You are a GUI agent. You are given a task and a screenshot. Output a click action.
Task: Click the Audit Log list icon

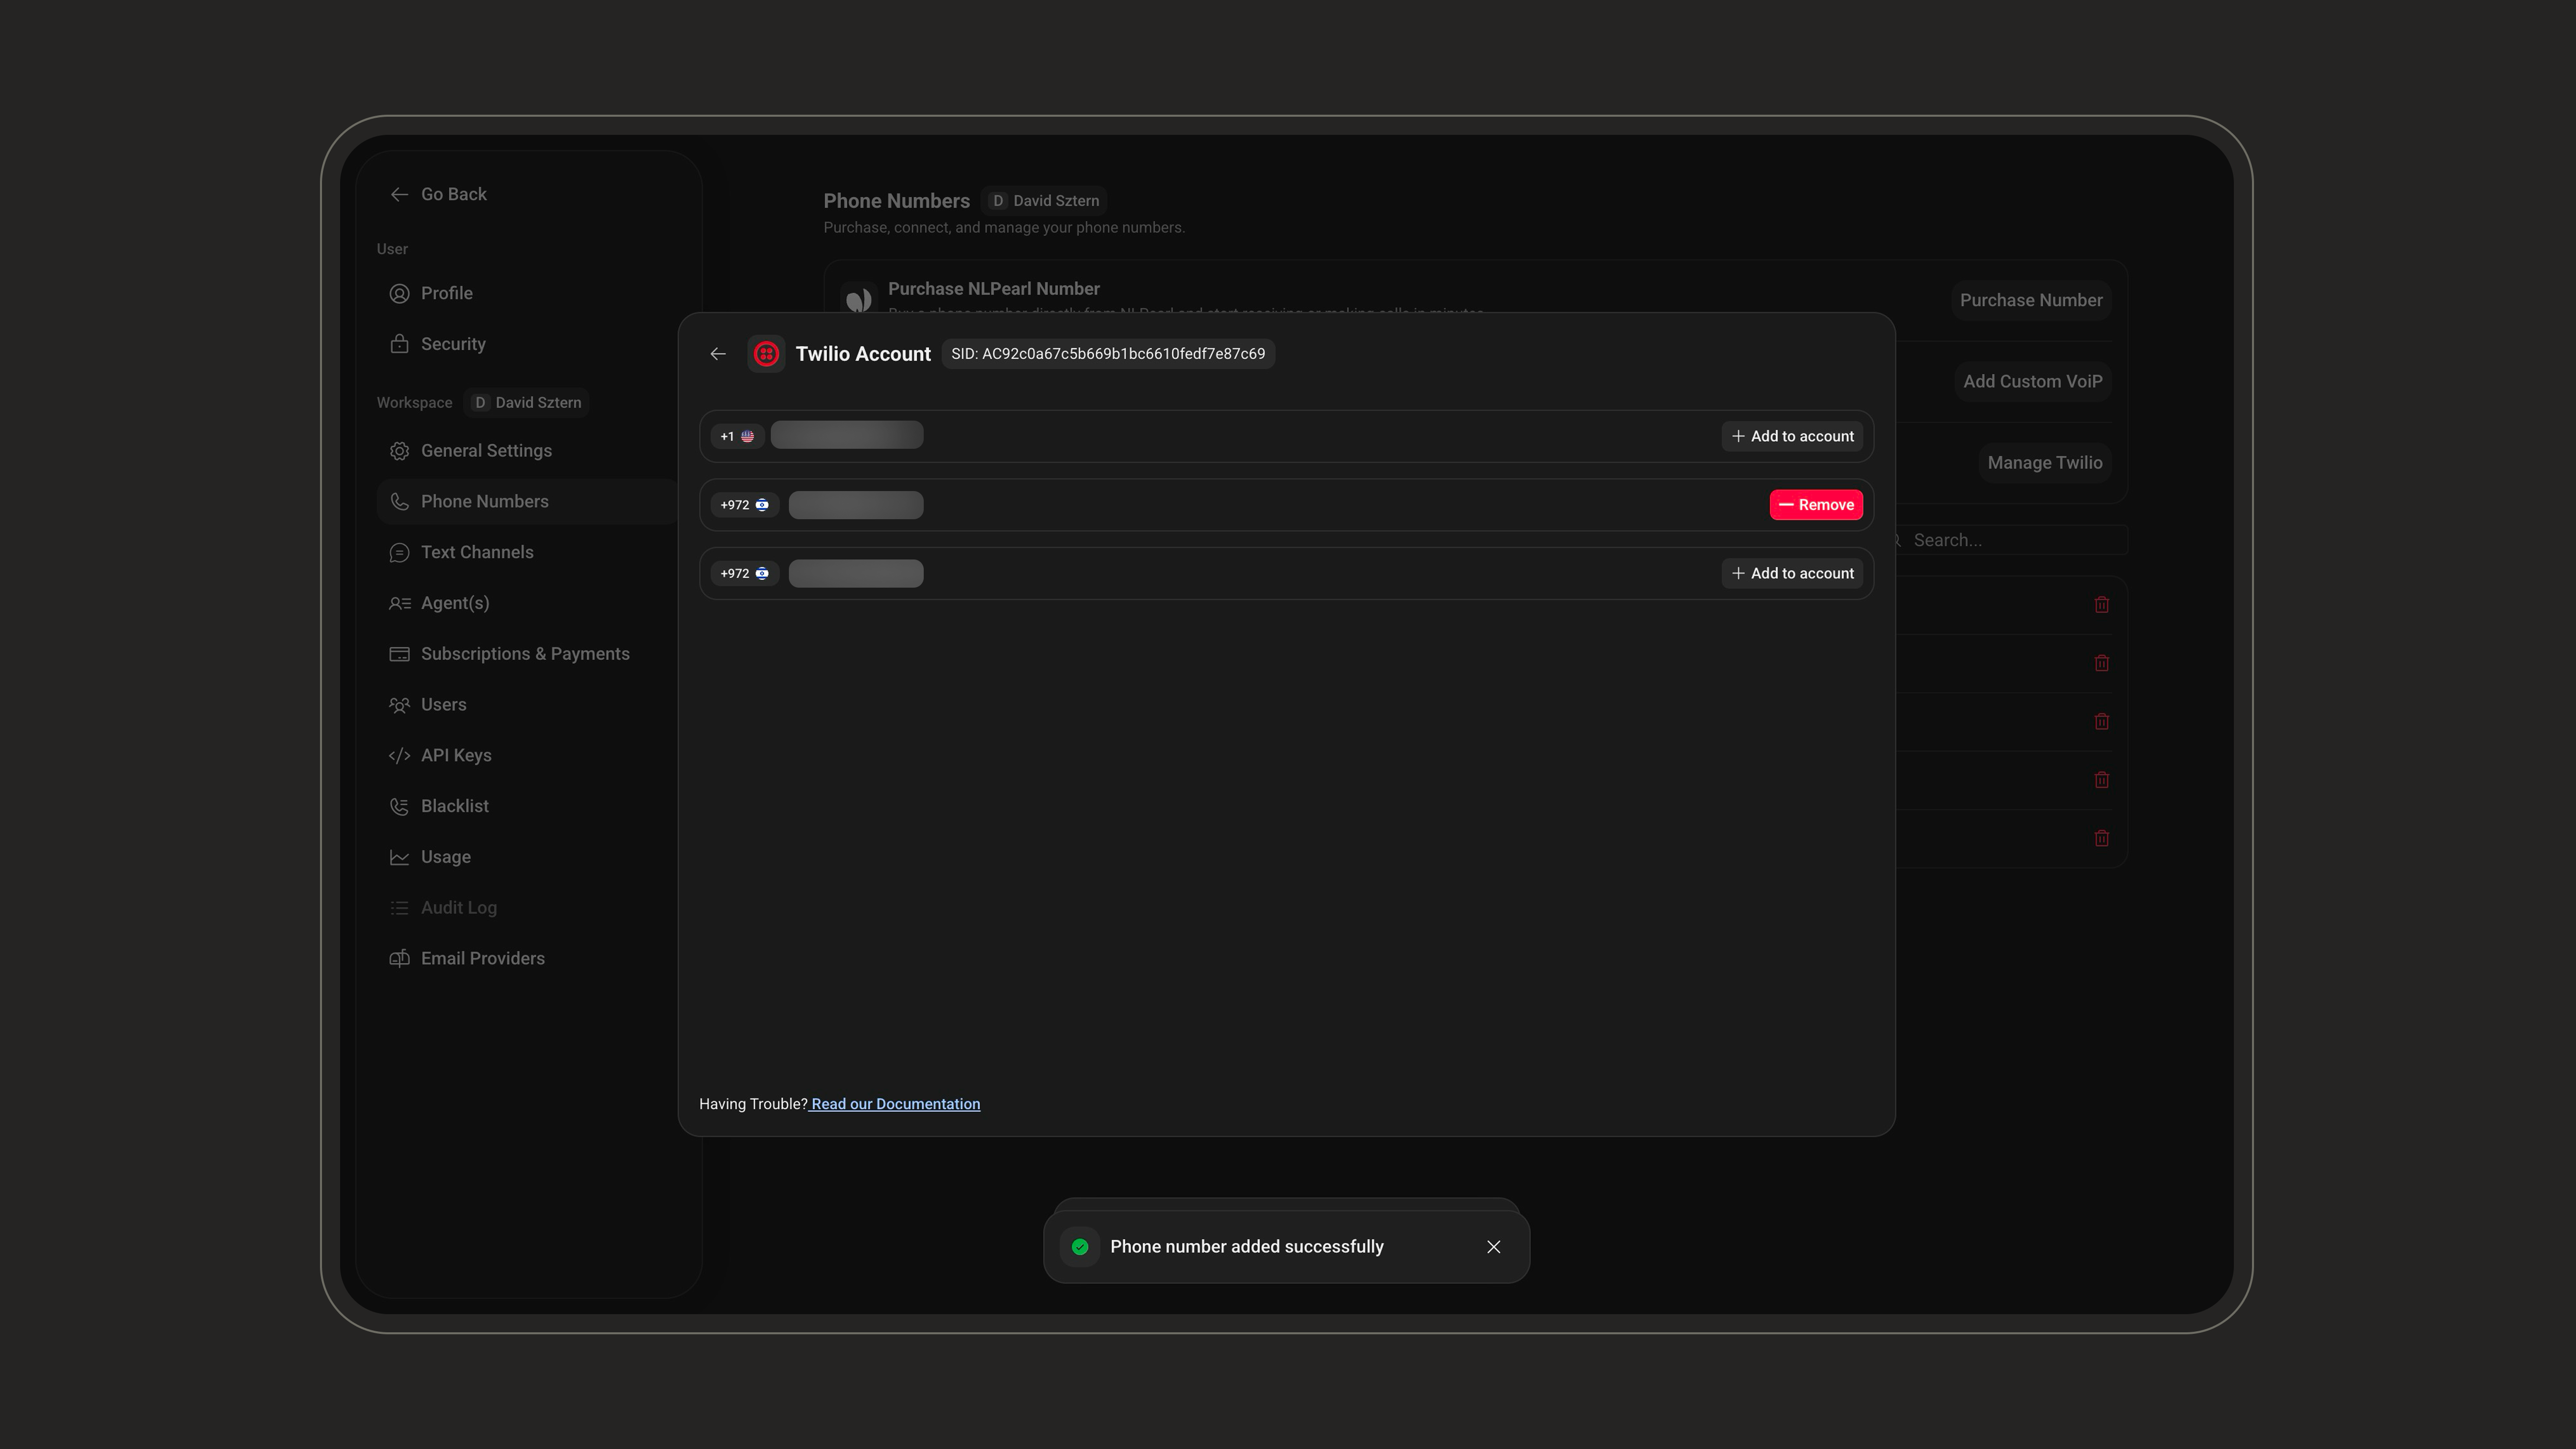click(399, 908)
